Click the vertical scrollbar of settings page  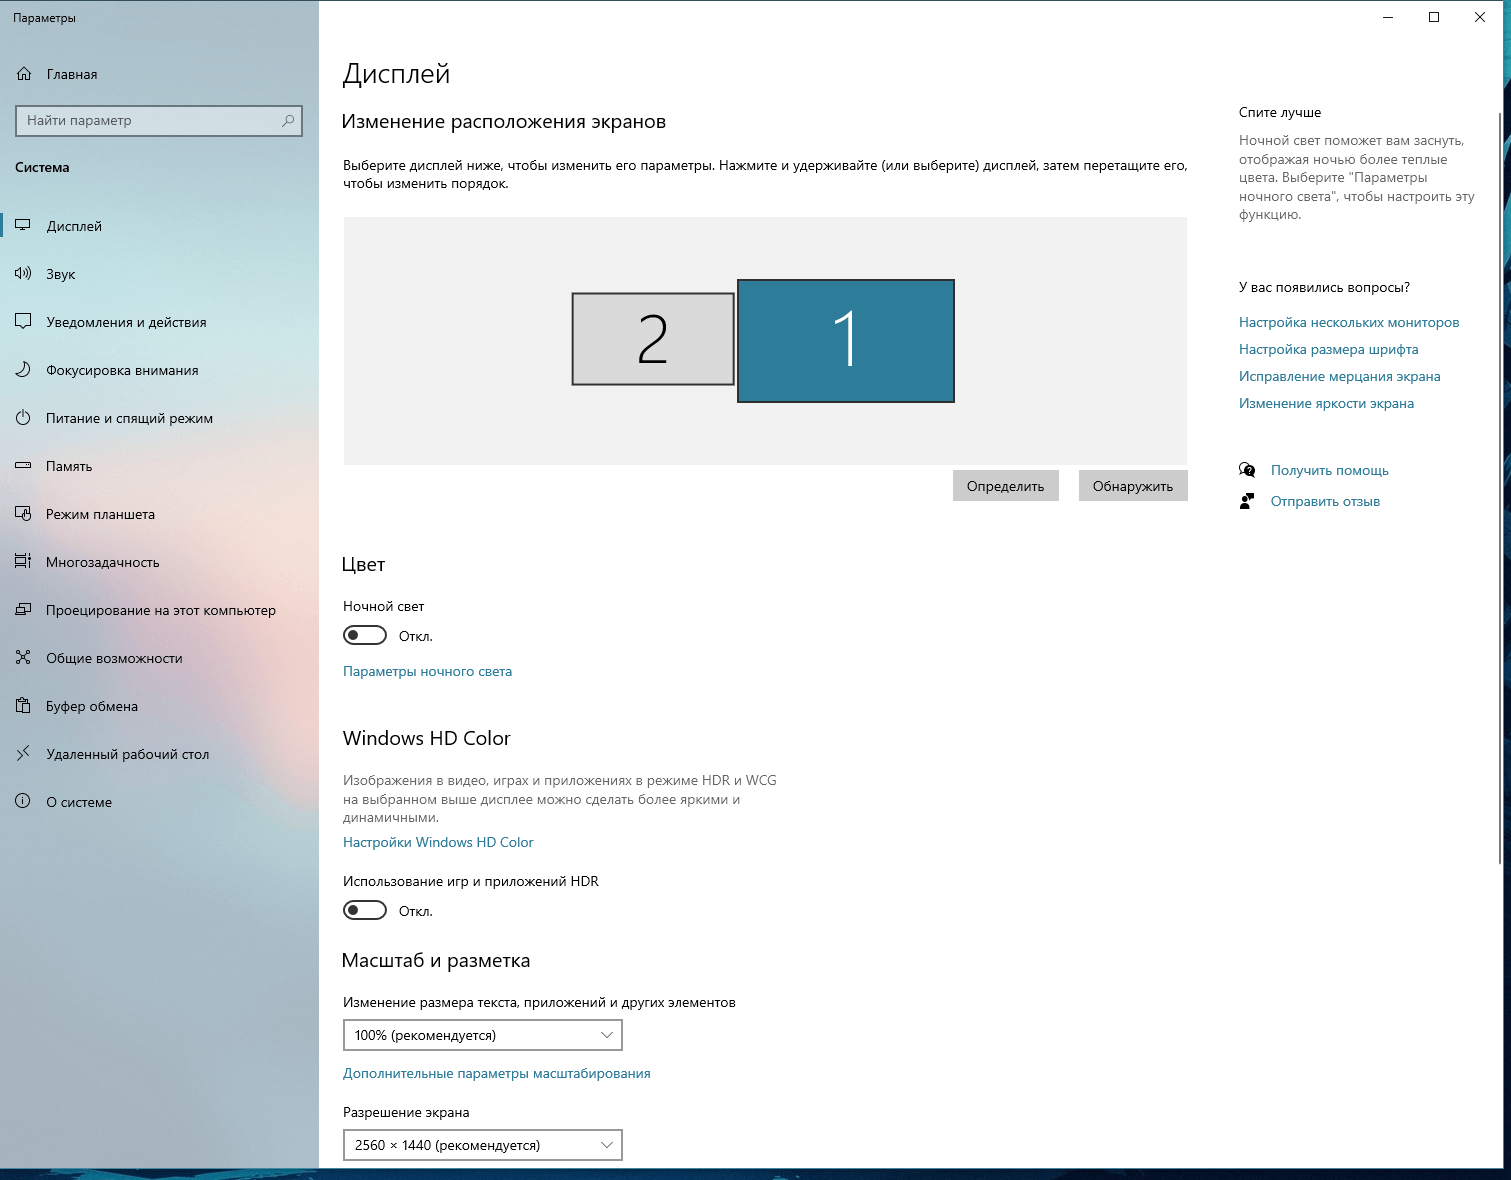1500,489
